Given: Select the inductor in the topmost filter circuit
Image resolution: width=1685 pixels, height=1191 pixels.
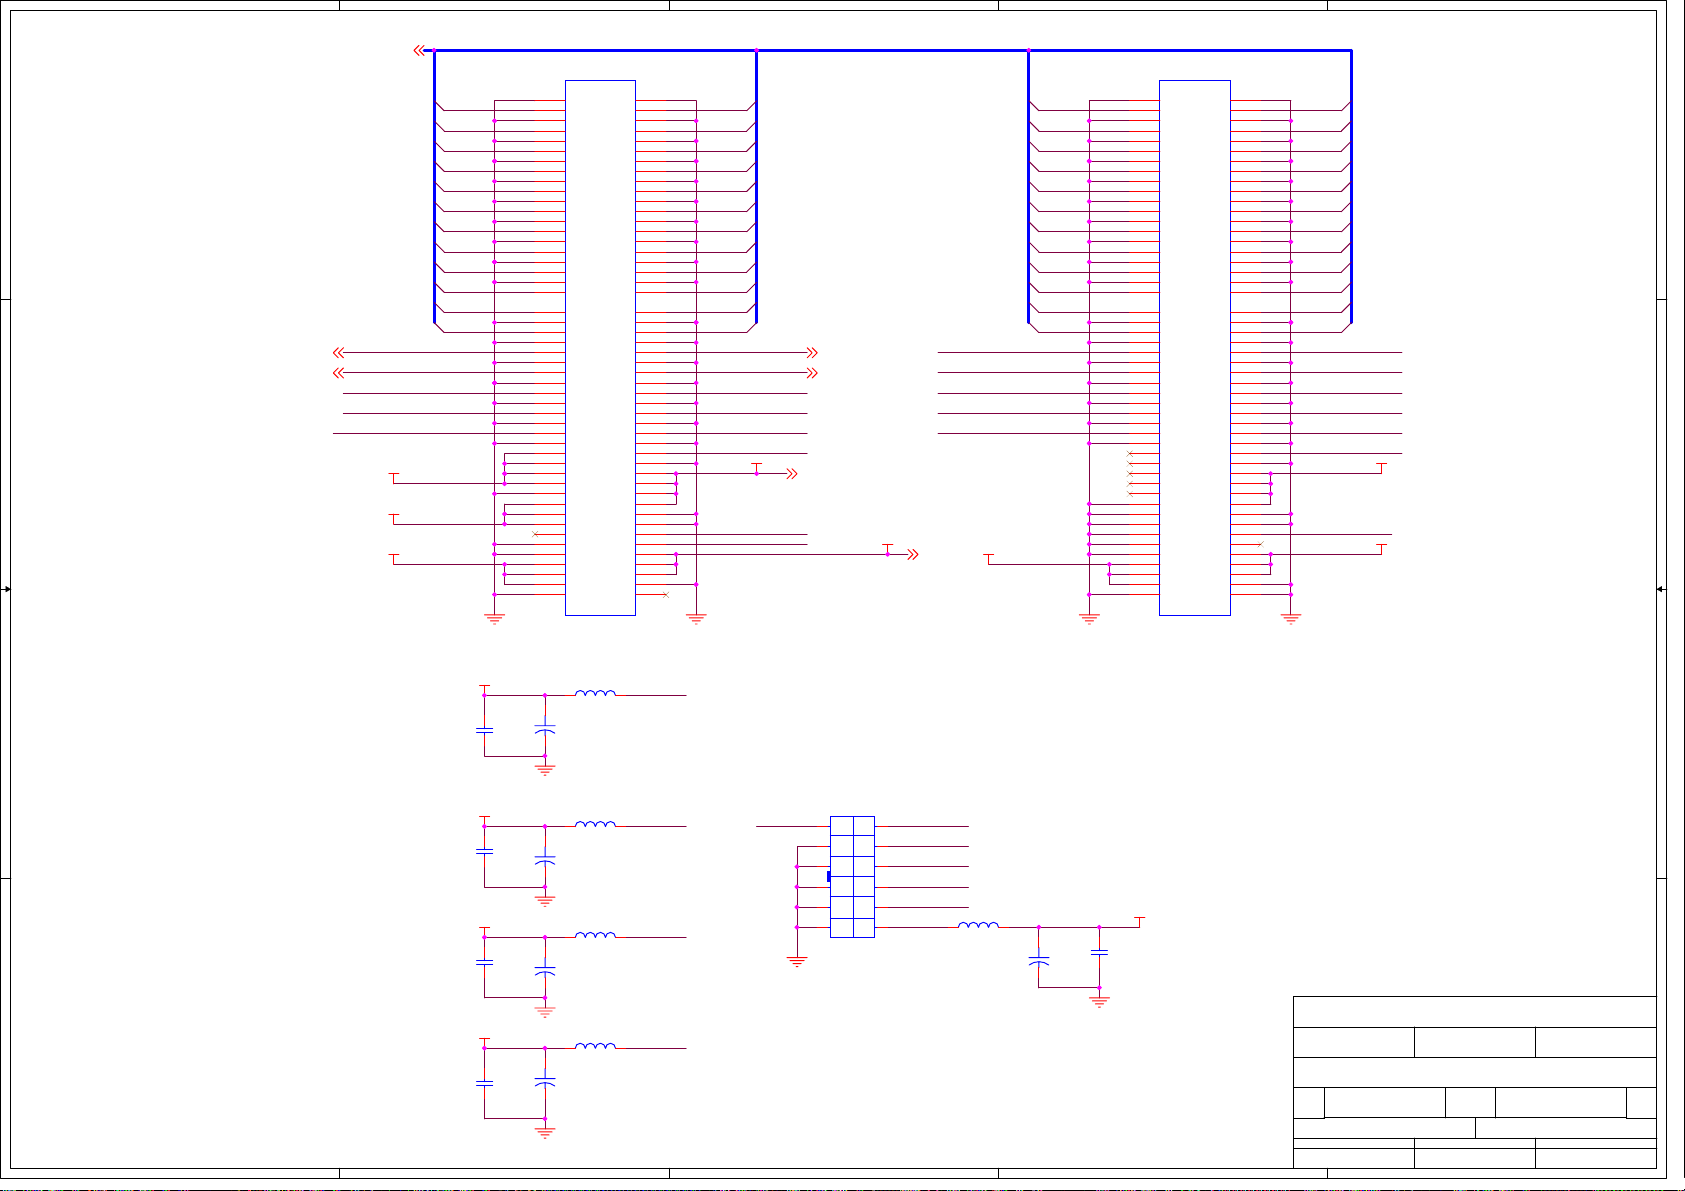Looking at the screenshot, I should click(595, 692).
